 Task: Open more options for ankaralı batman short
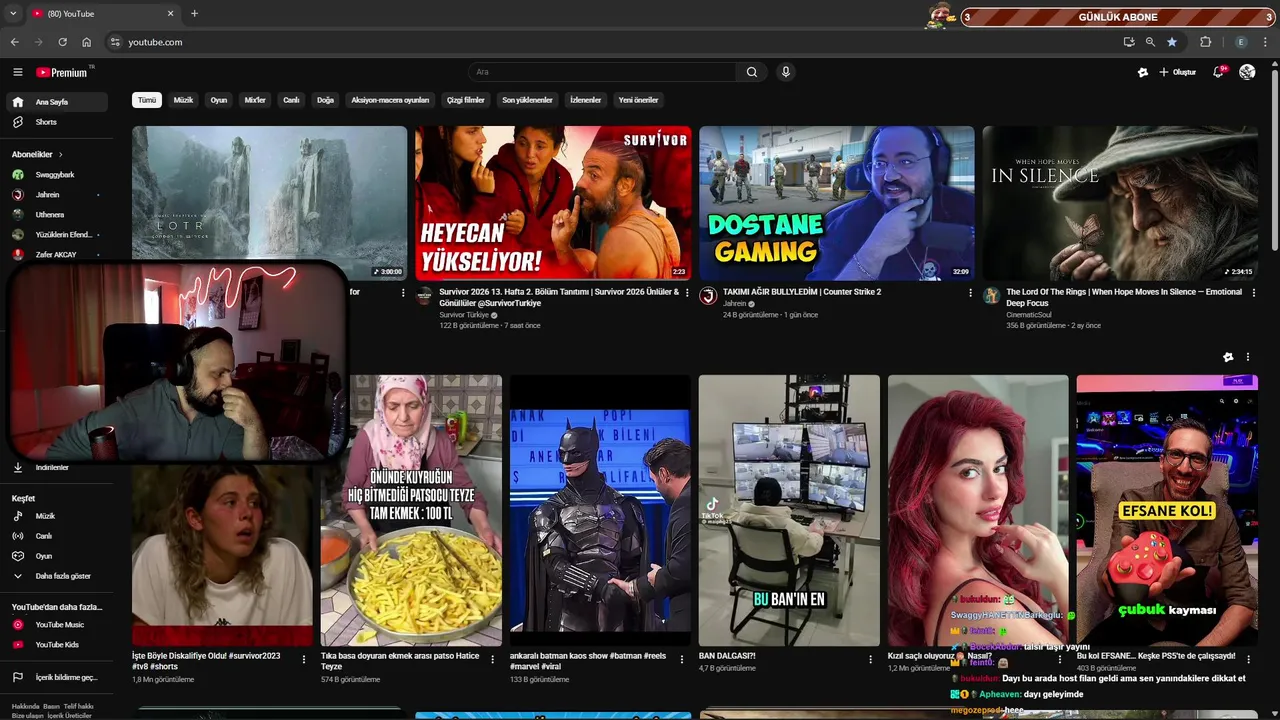point(682,659)
